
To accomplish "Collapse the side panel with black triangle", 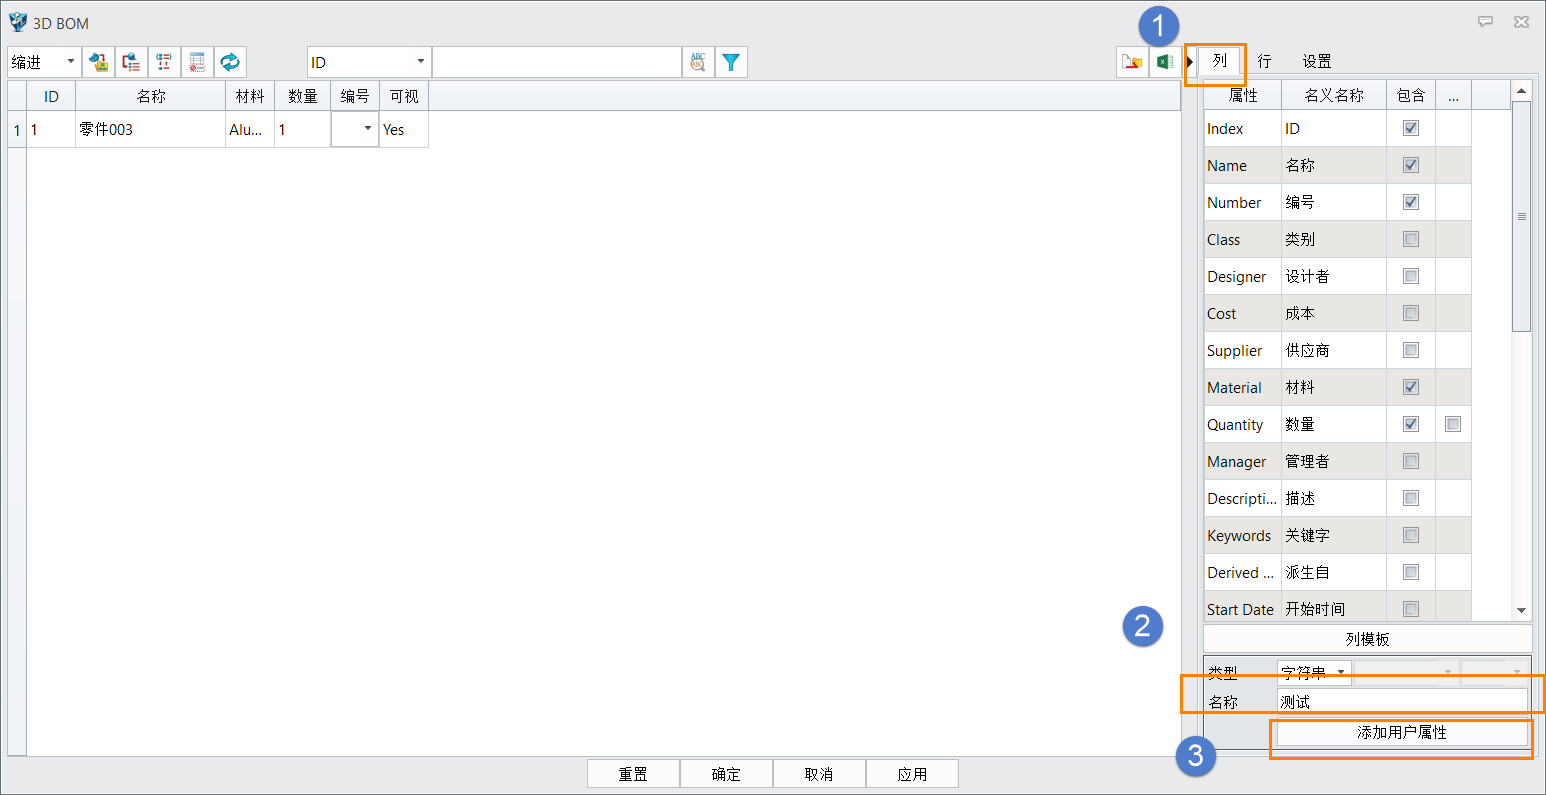I will coord(1190,62).
